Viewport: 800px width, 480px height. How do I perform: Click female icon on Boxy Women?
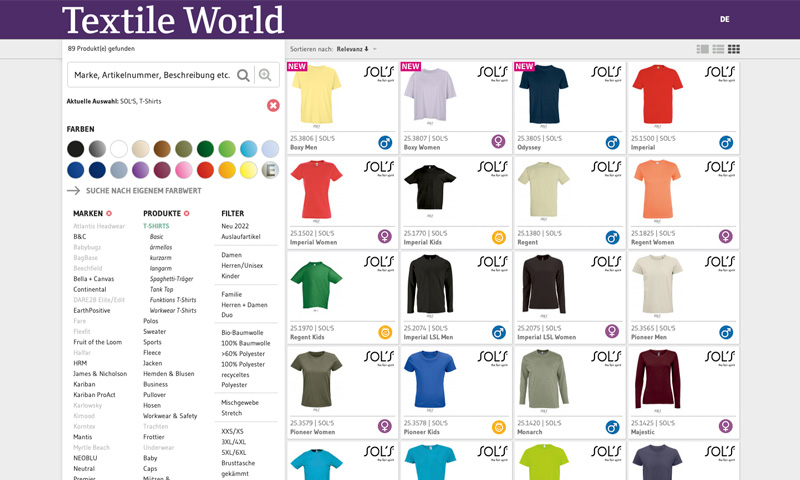(x=498, y=141)
